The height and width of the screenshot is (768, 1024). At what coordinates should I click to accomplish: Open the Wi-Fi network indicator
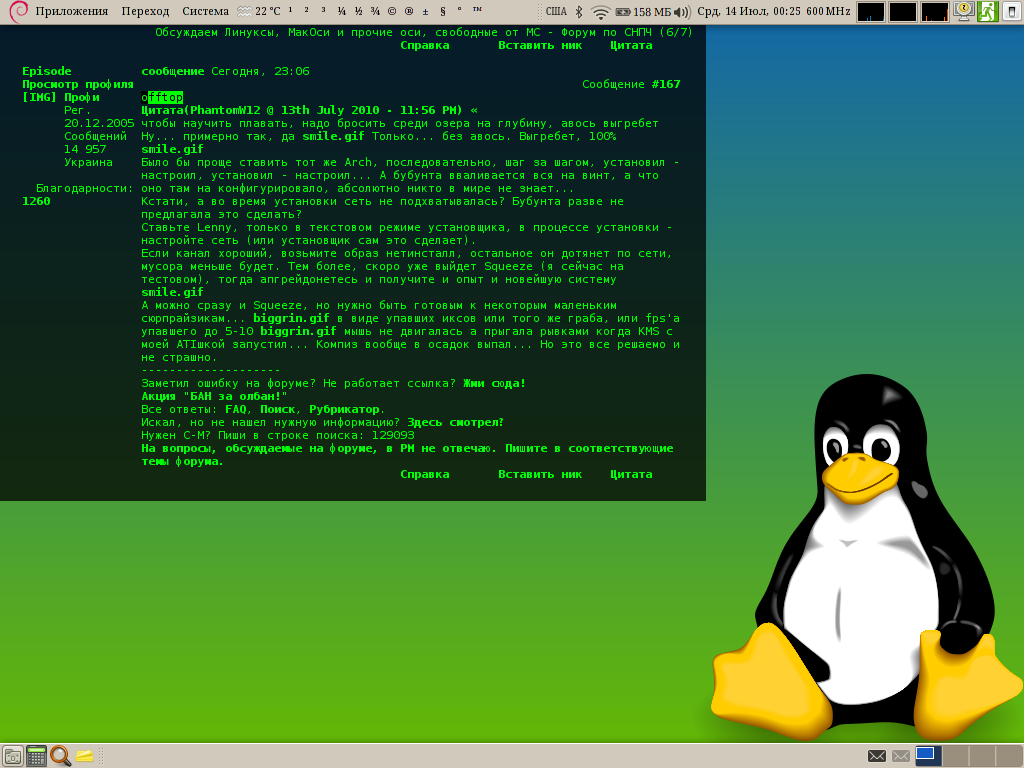pyautogui.click(x=600, y=12)
